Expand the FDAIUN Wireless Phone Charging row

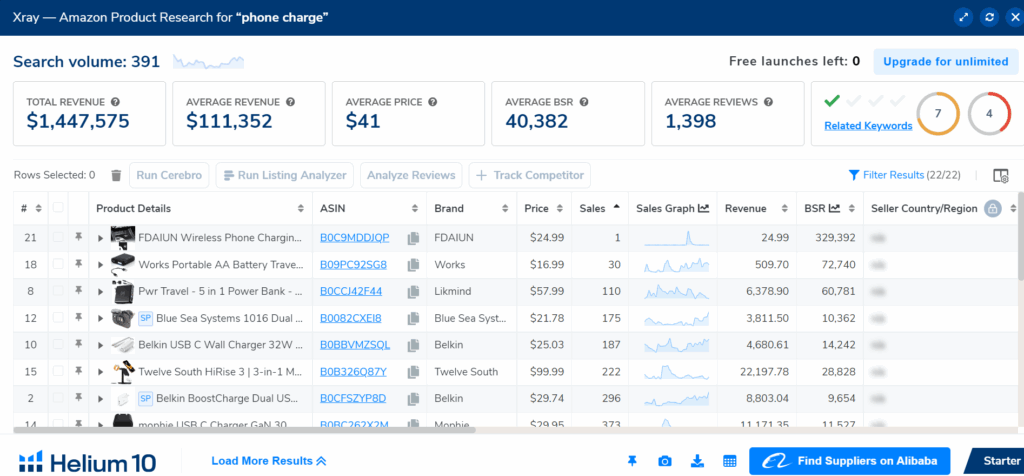coord(101,238)
